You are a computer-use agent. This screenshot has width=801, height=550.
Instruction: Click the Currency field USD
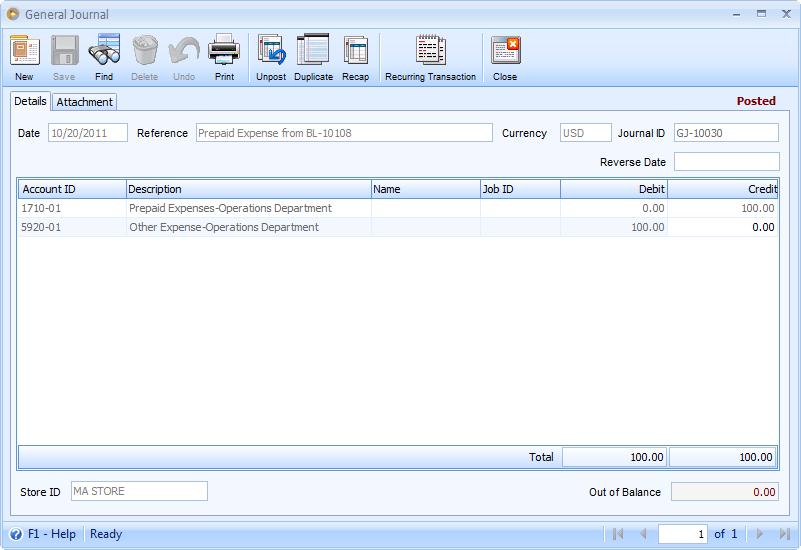(585, 133)
